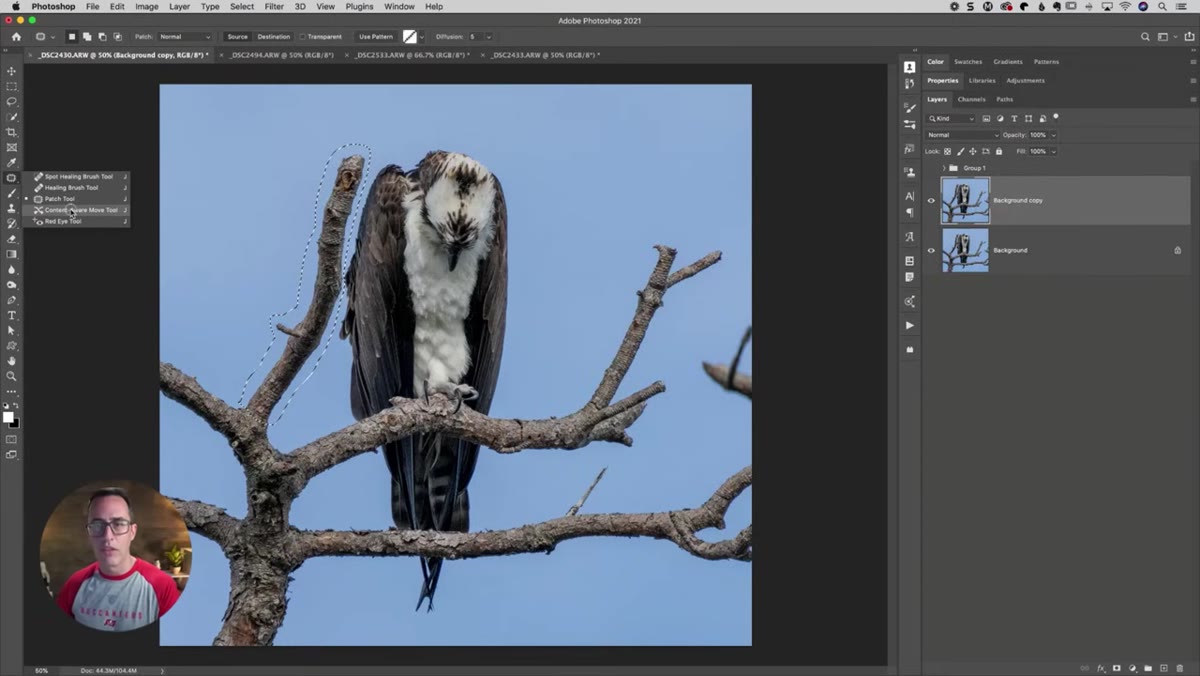Turn layer filtering on or off
Viewport: 1200px width, 676px height.
pos(1056,117)
